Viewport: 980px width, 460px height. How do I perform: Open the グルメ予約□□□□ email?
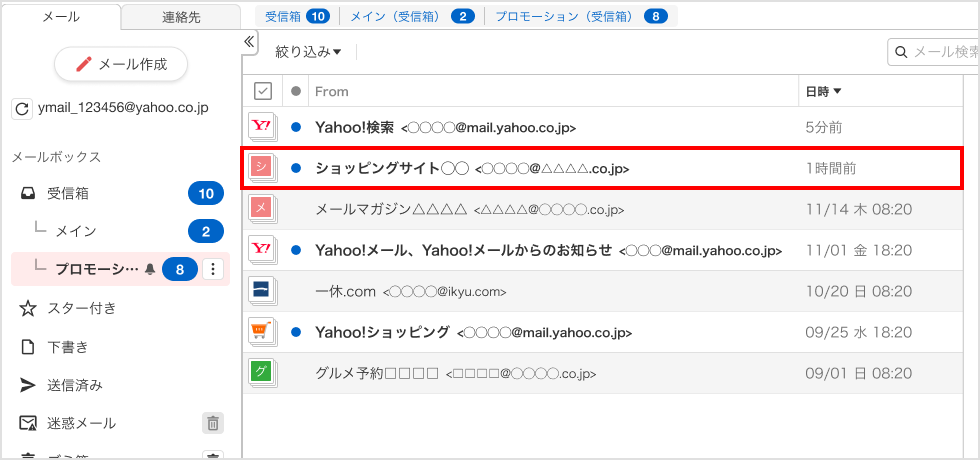point(602,373)
